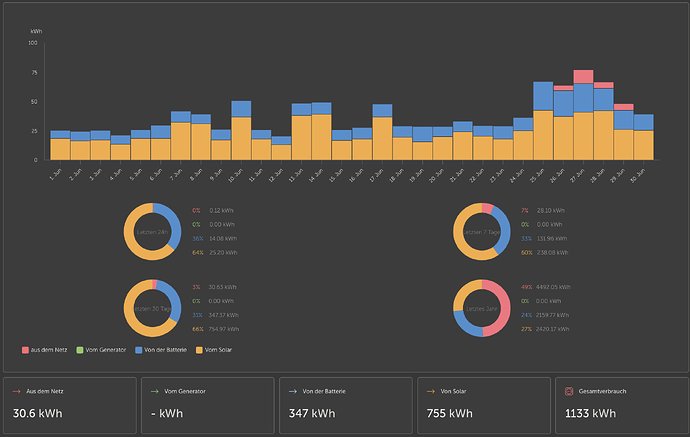The image size is (690, 437).
Task: Click the 10. Jun bar's blue battery segment
Action: point(241,109)
